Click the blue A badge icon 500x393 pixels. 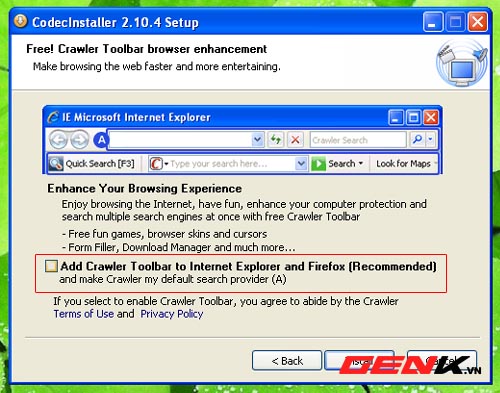click(101, 140)
